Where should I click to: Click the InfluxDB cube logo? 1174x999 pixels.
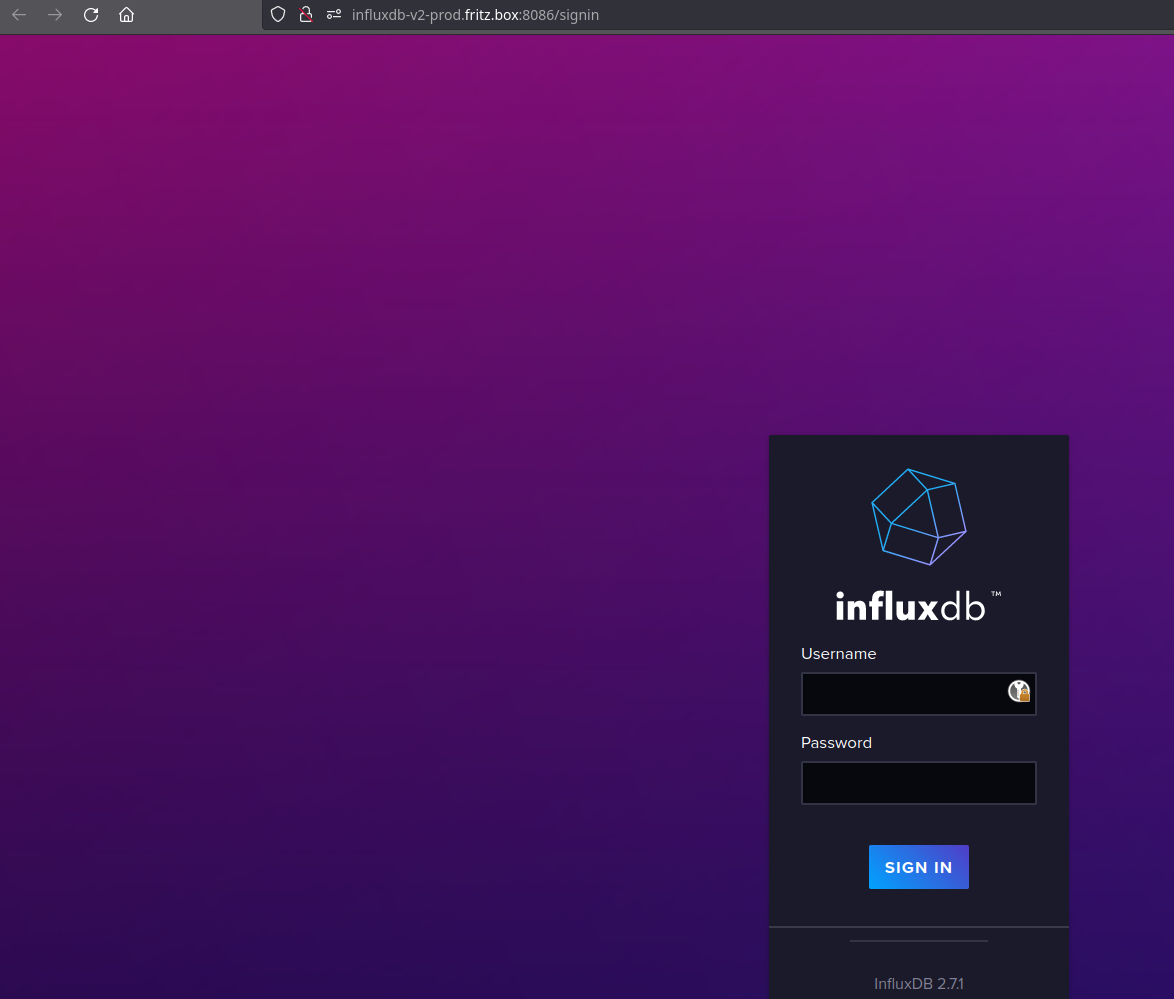919,517
